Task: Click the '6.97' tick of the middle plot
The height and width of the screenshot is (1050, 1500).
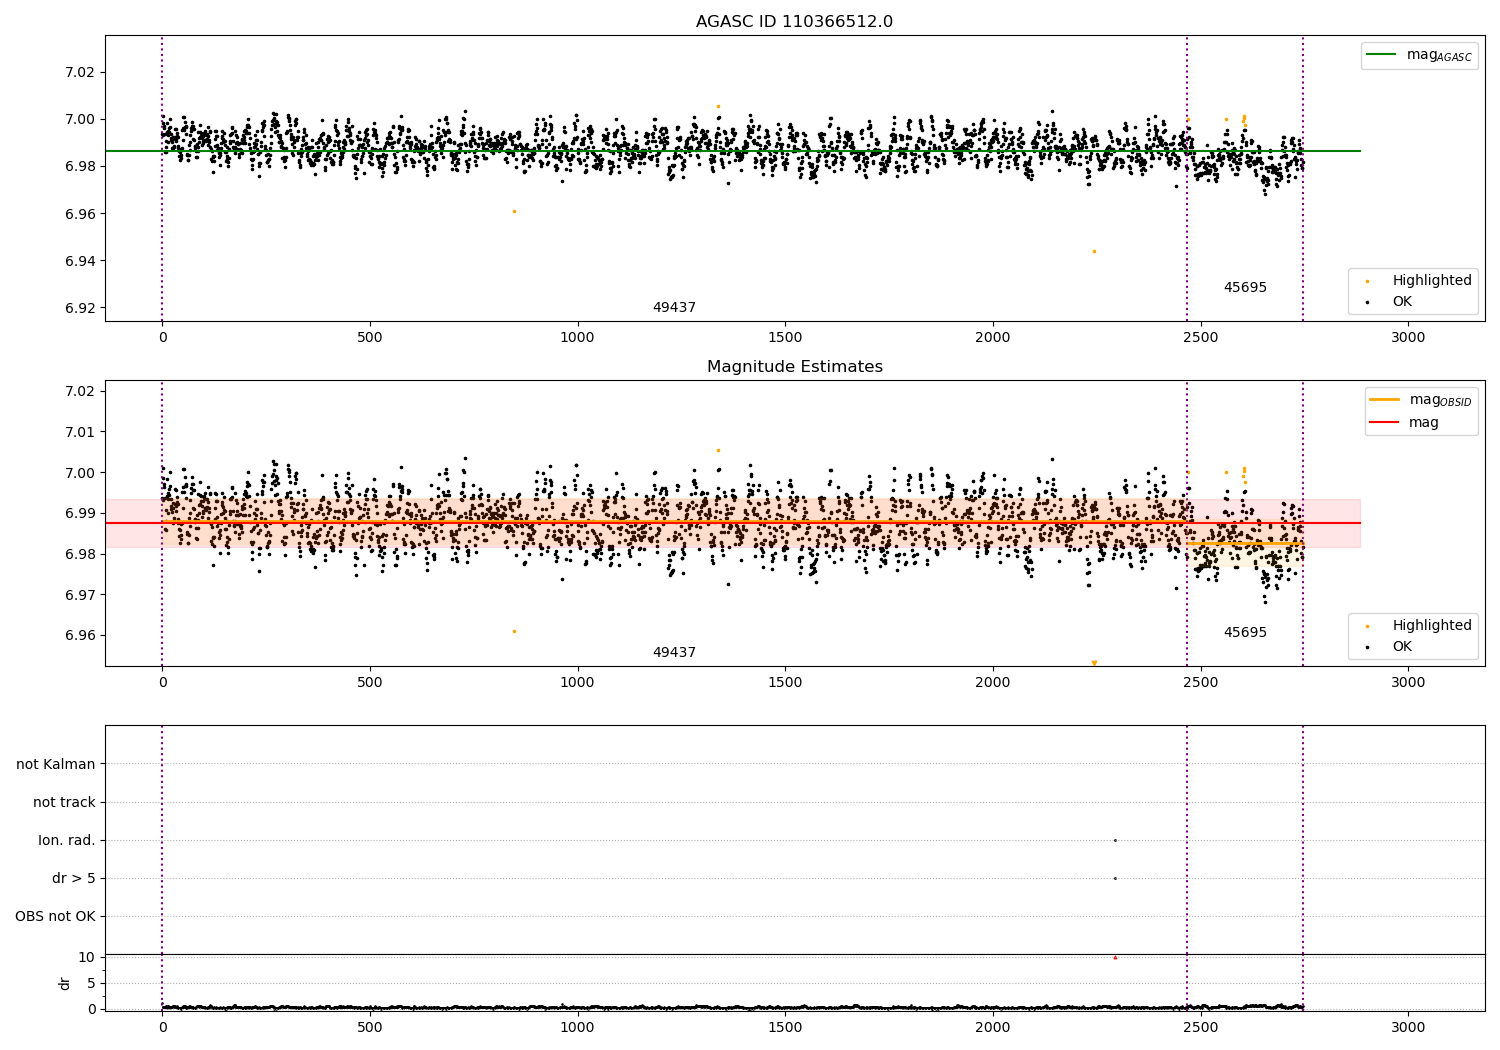Action: 80,595
